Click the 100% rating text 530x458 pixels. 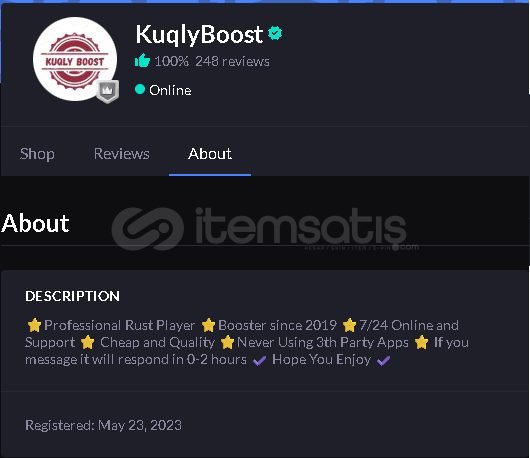172,61
